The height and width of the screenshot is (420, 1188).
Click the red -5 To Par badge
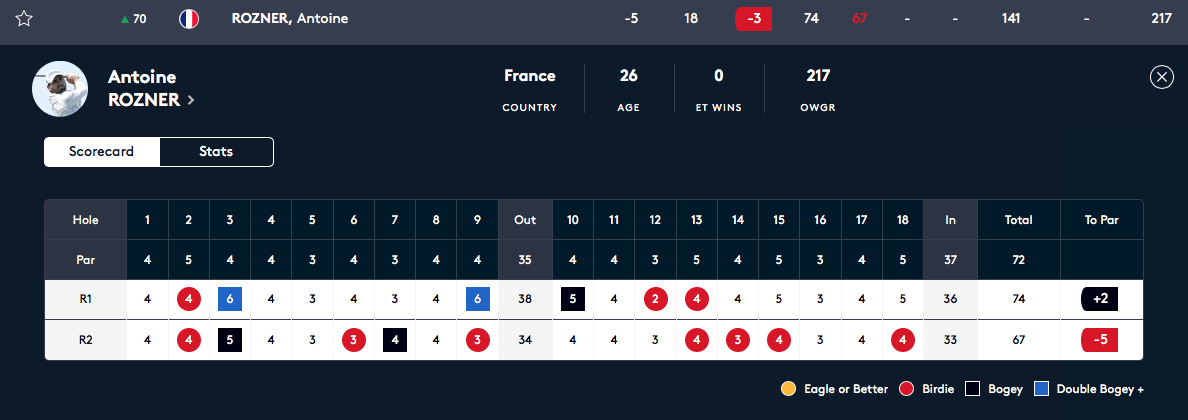[1099, 340]
